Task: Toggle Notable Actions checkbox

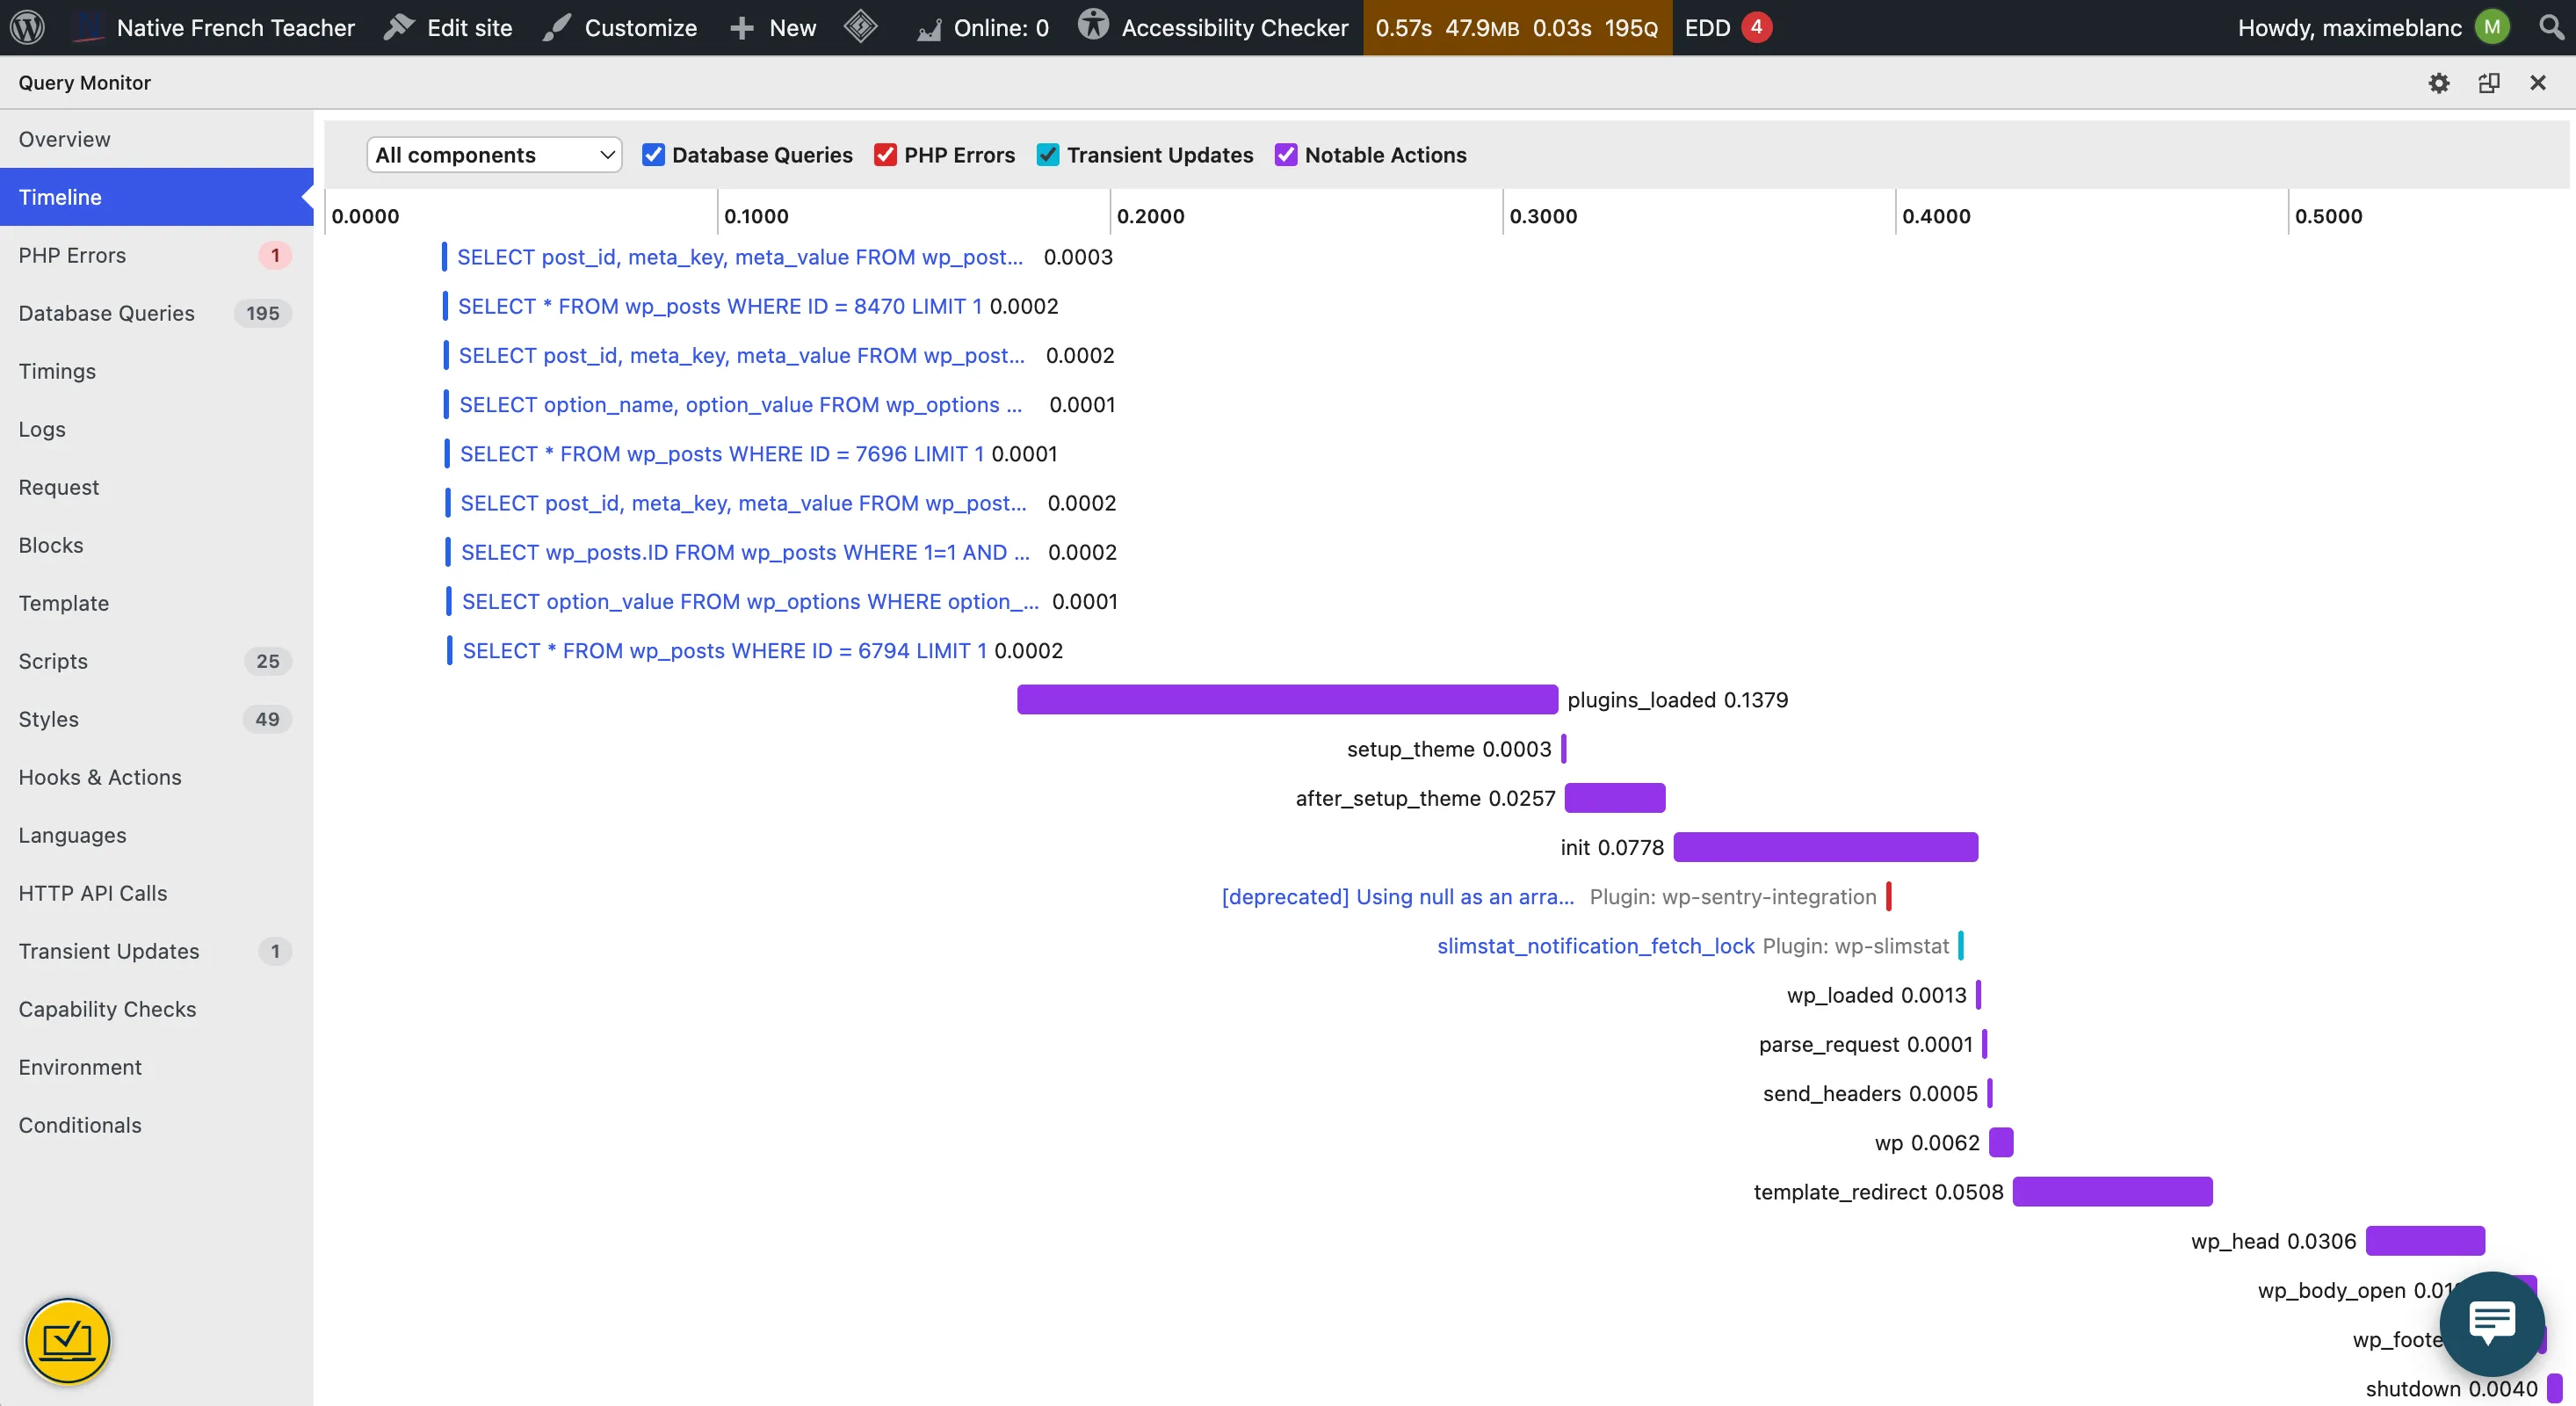Action: click(1286, 154)
